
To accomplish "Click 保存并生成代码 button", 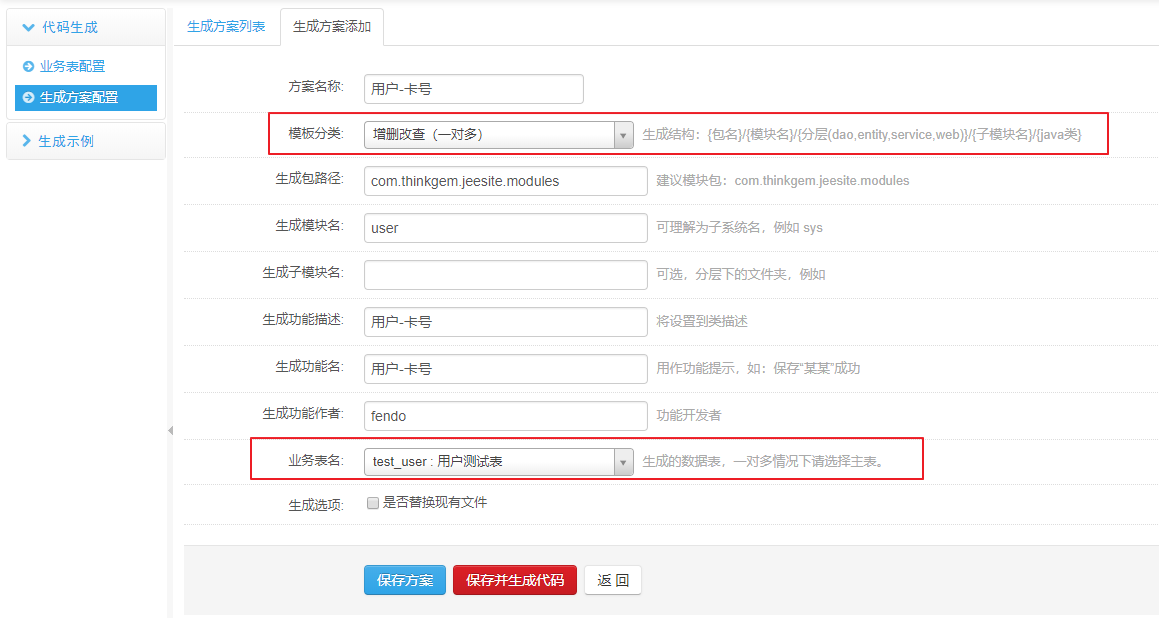I will pyautogui.click(x=515, y=580).
